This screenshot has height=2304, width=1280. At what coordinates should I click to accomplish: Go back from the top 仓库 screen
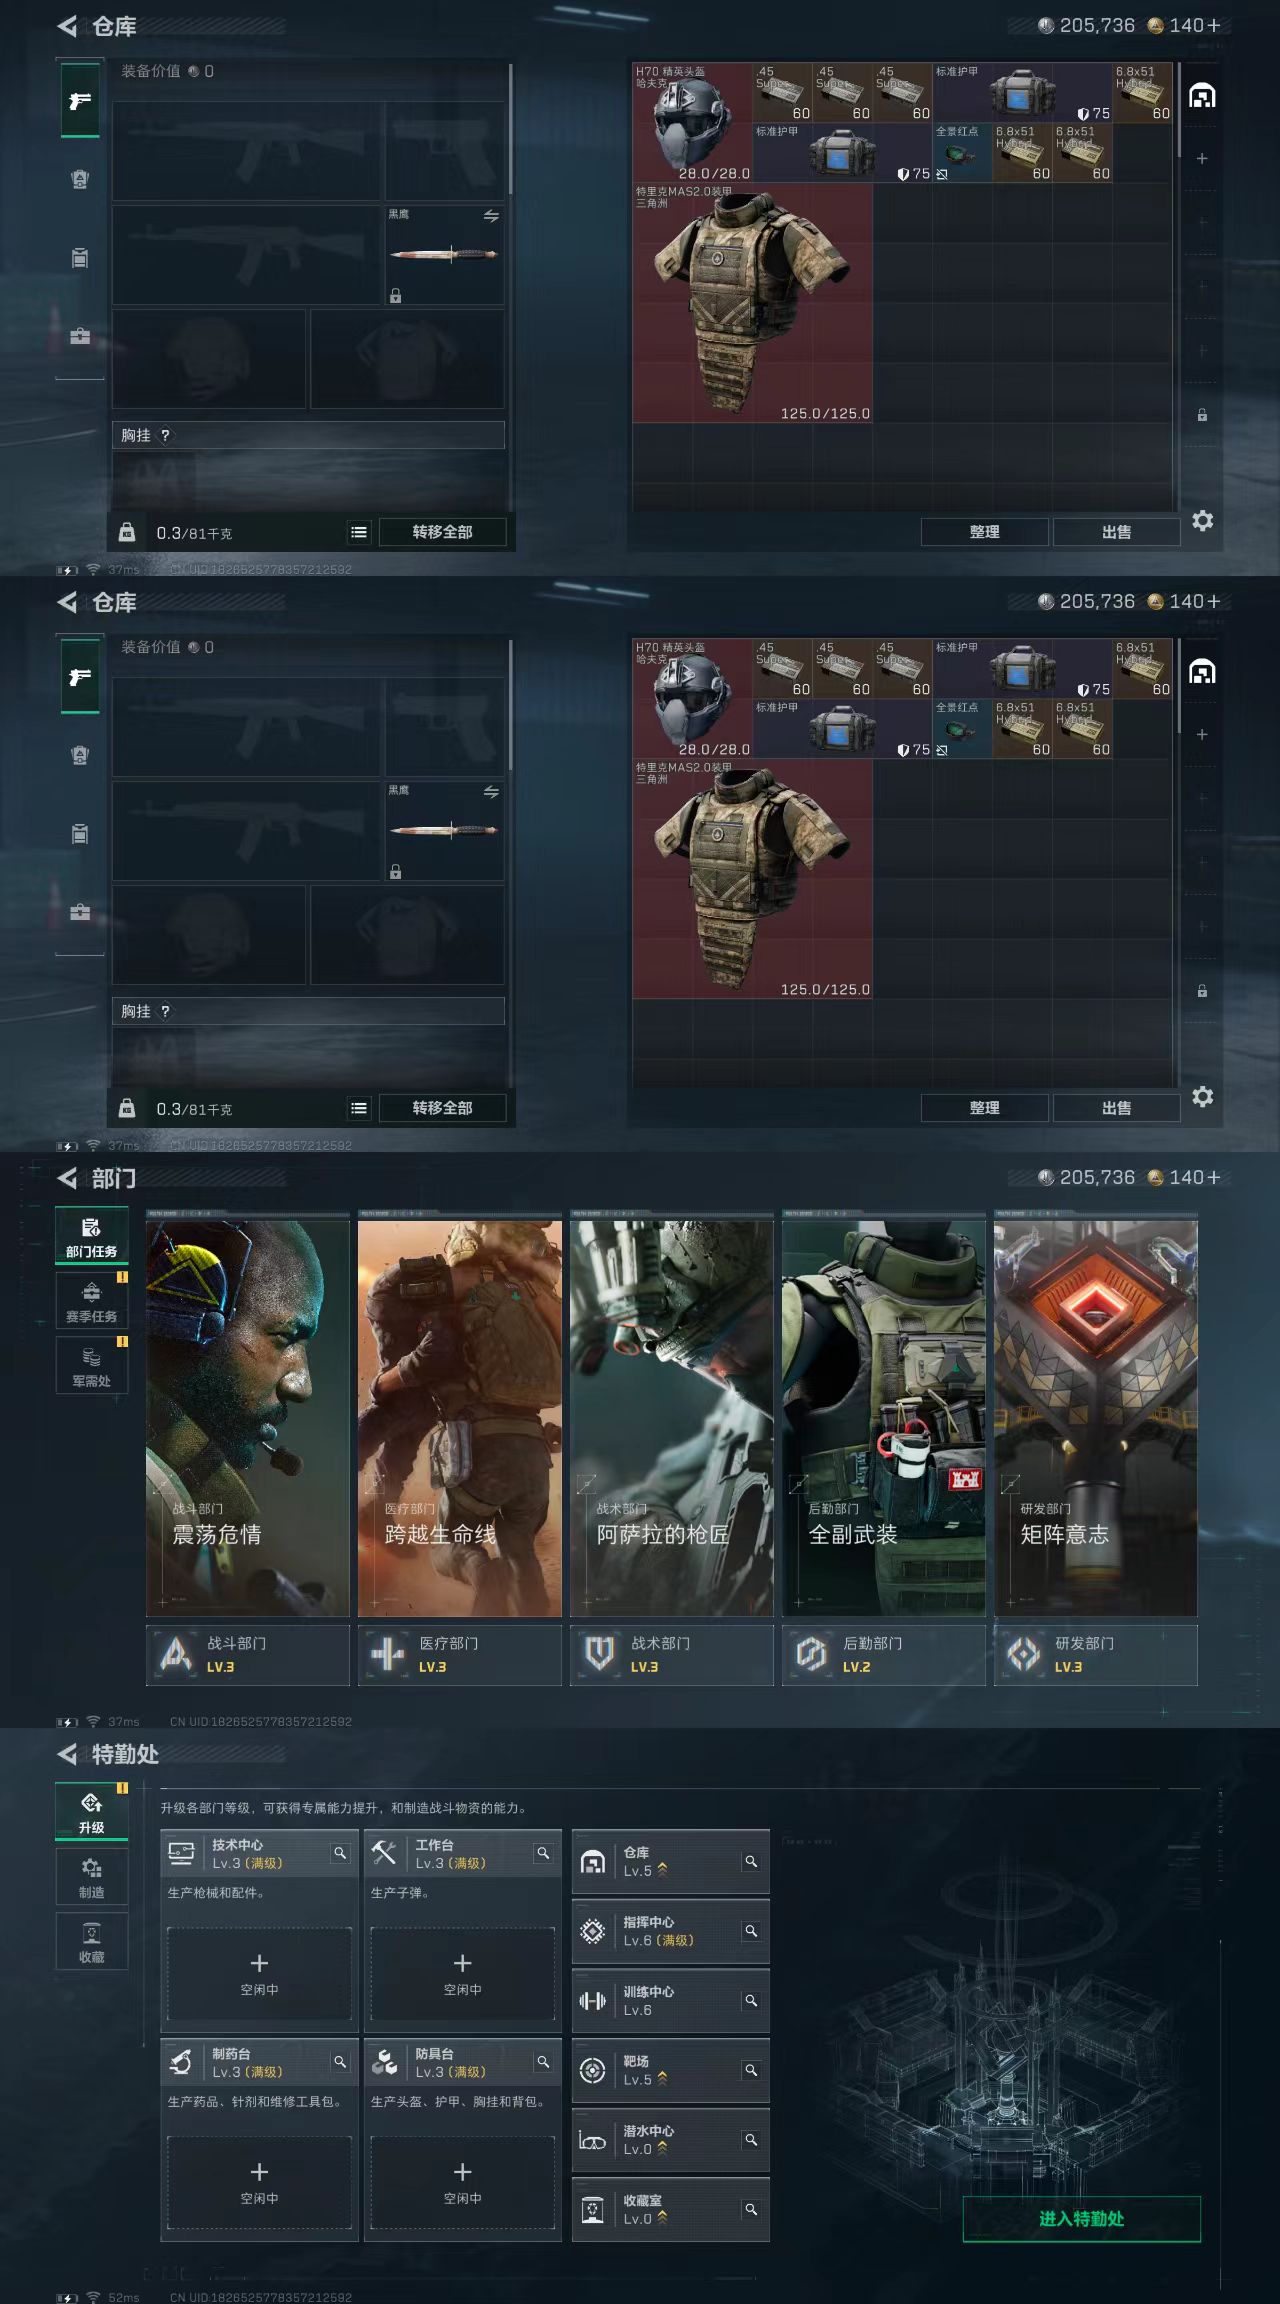[67, 26]
